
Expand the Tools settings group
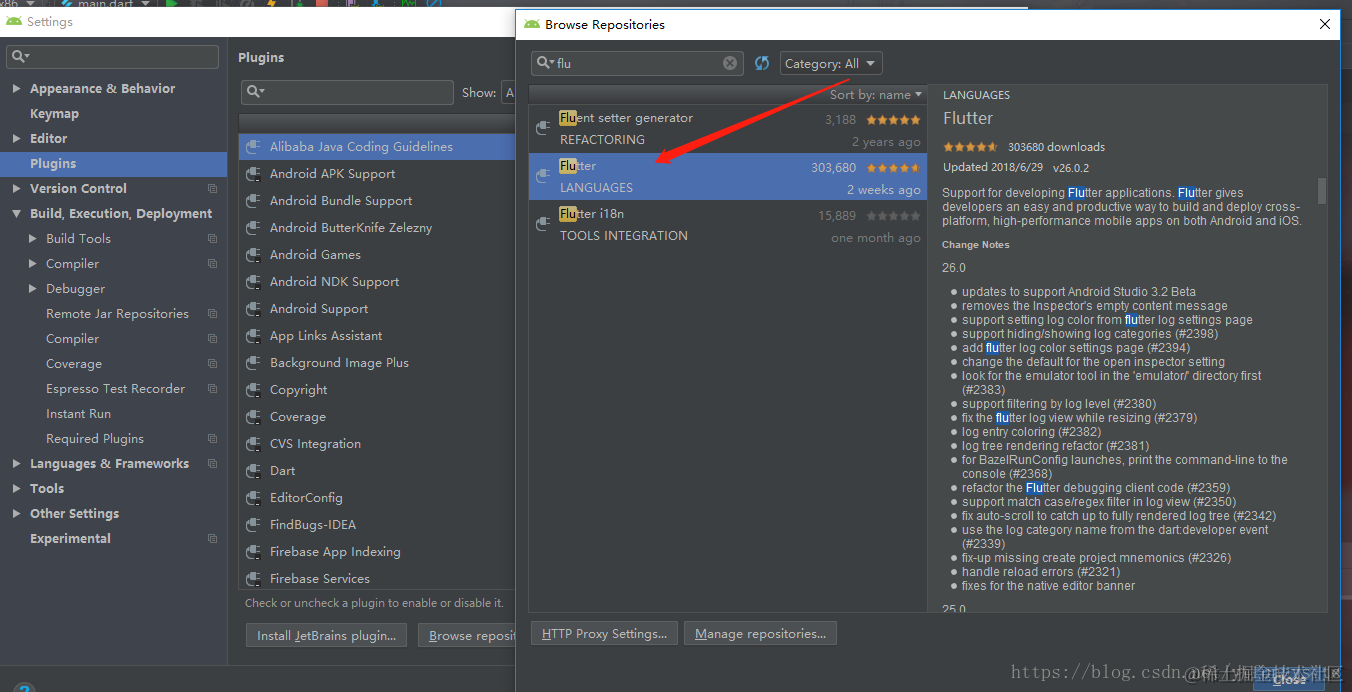[16, 488]
